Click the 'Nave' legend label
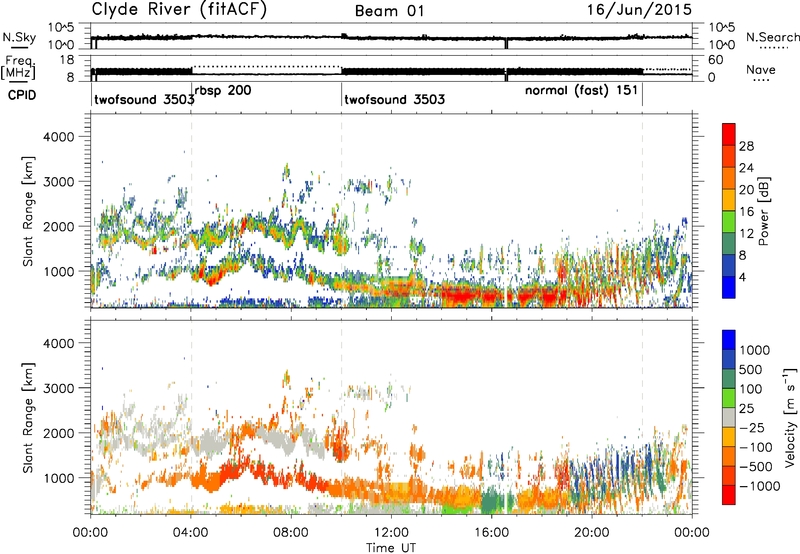 pos(761,70)
